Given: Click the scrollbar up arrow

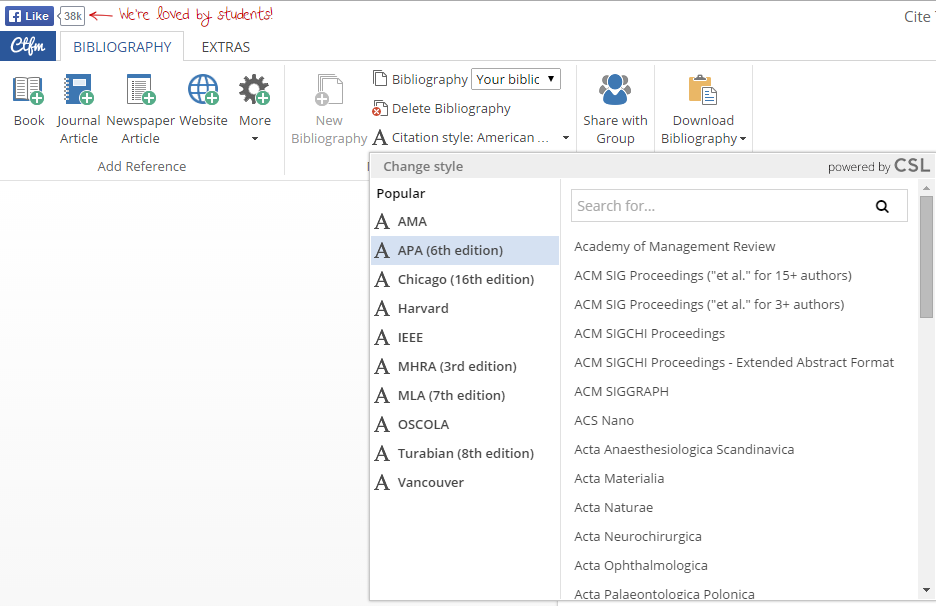Looking at the screenshot, I should (926, 188).
